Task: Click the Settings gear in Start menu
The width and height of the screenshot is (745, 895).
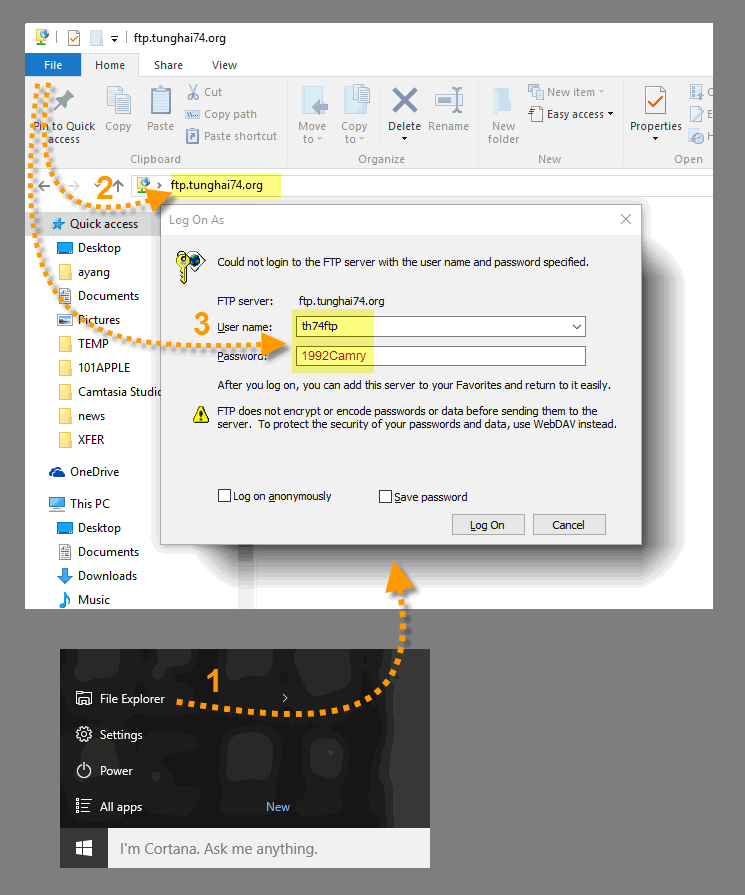Action: [84, 734]
